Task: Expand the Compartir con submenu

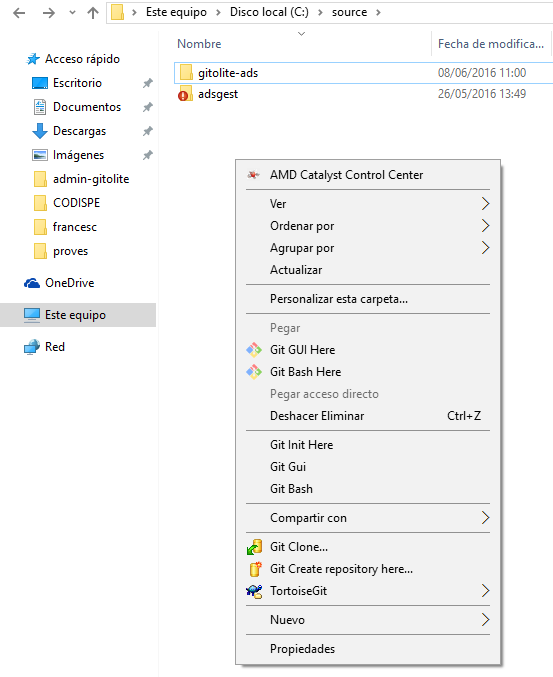Action: (368, 518)
